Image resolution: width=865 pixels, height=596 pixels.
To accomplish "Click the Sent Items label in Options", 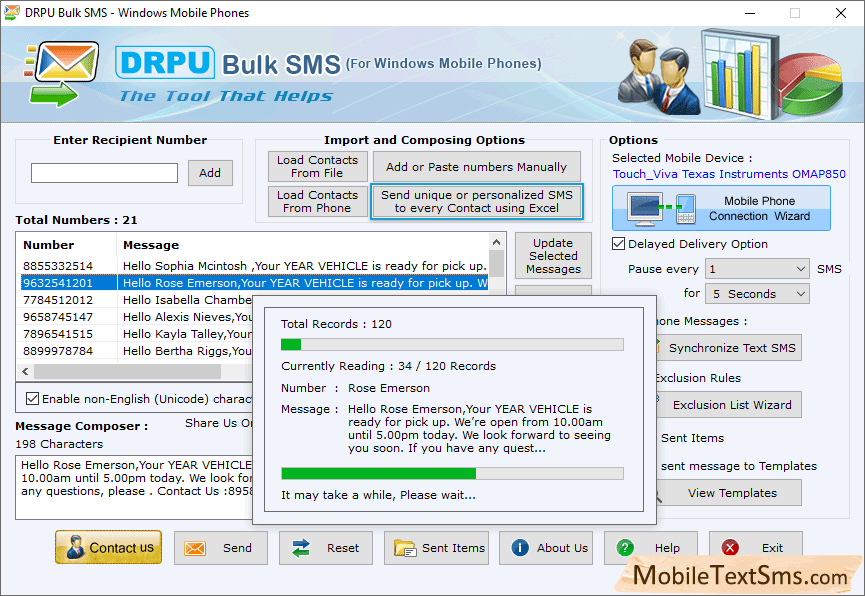I will [x=692, y=438].
